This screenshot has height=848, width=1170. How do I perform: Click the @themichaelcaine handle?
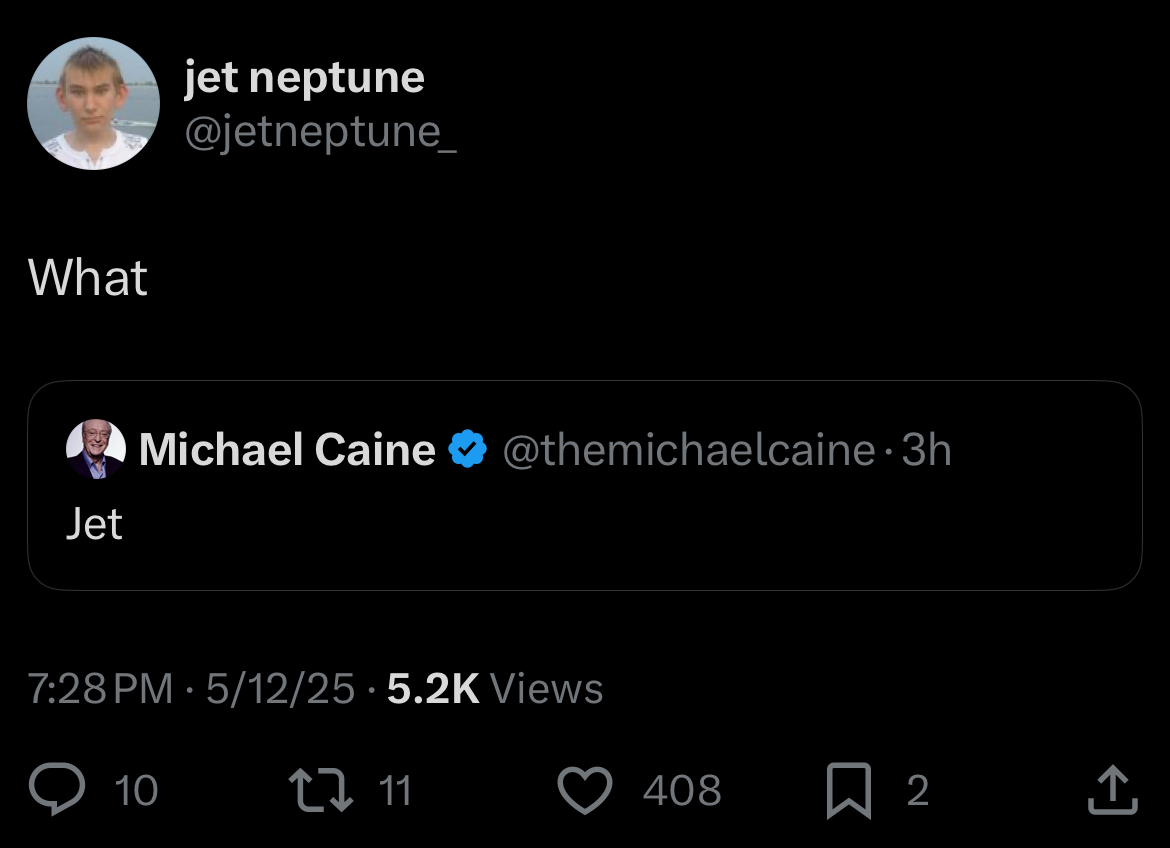click(688, 450)
